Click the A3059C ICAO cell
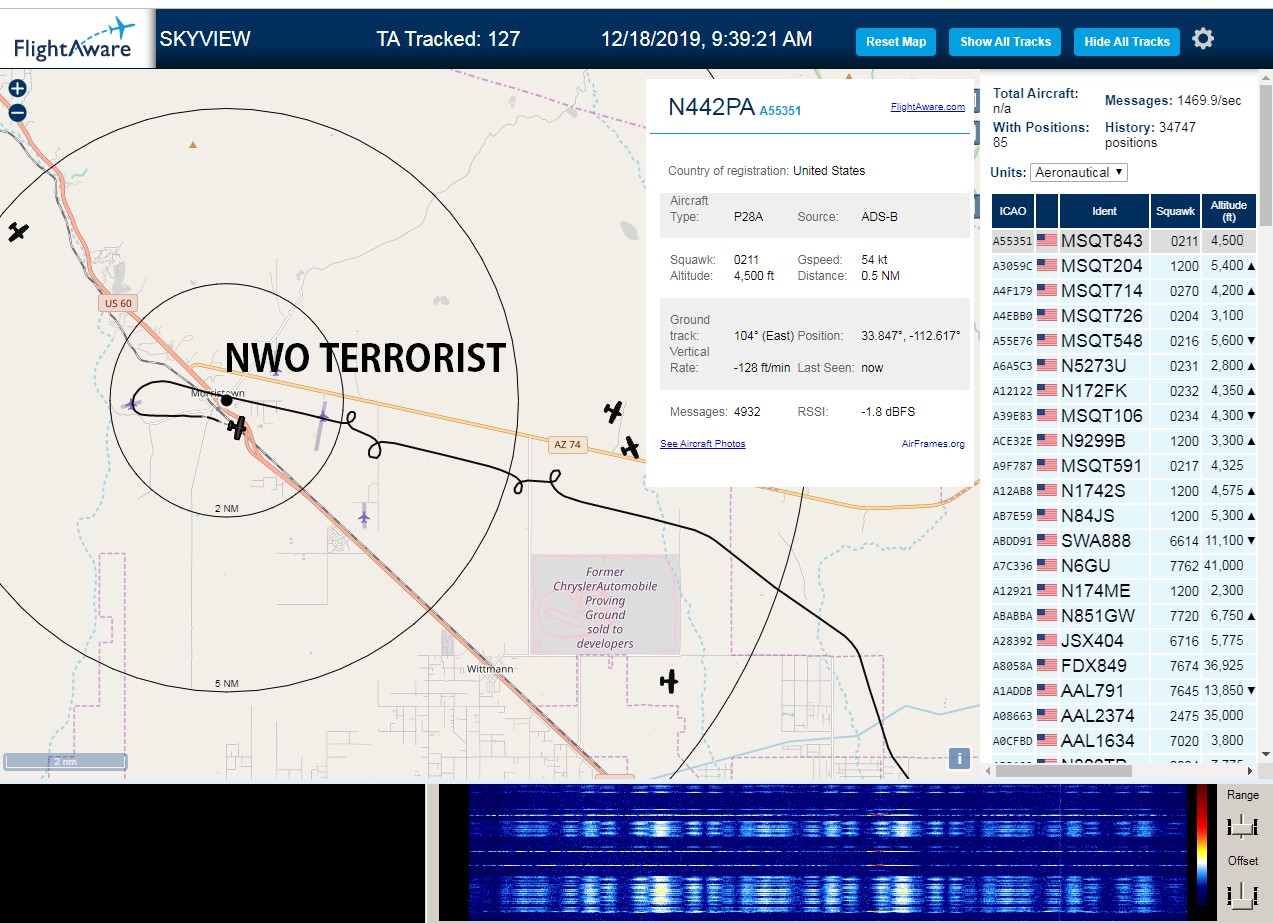Image resolution: width=1273 pixels, height=923 pixels. [1012, 266]
